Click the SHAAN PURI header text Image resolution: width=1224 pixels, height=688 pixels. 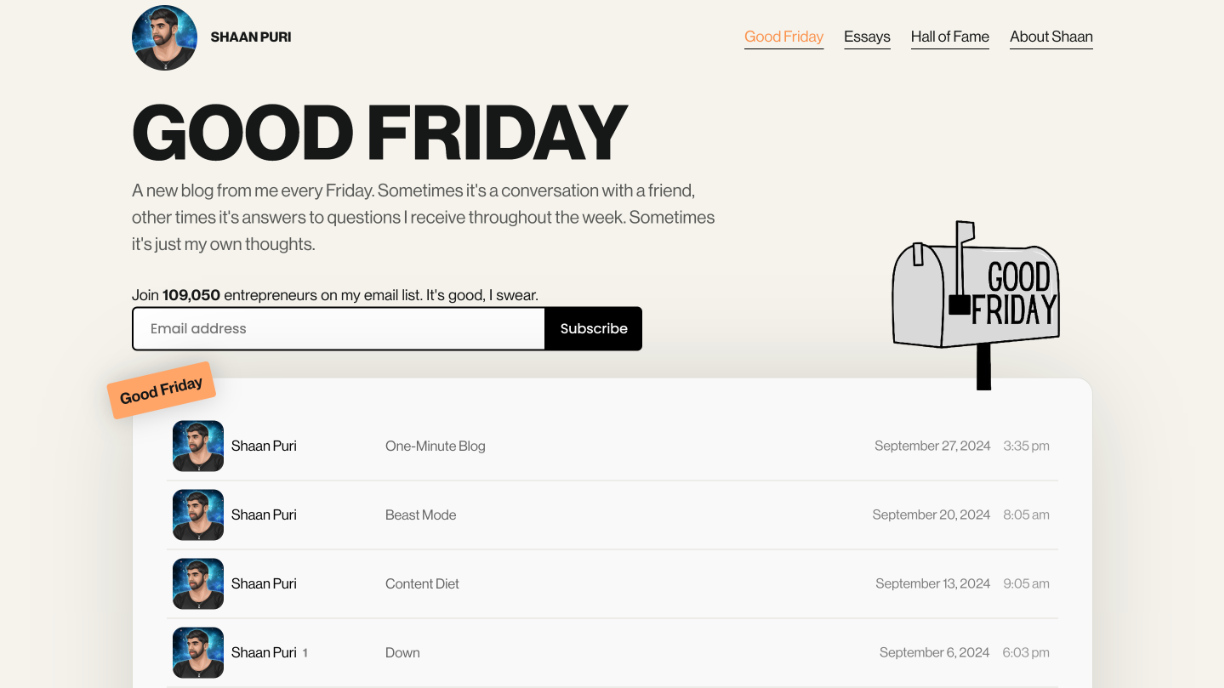pyautogui.click(x=250, y=37)
